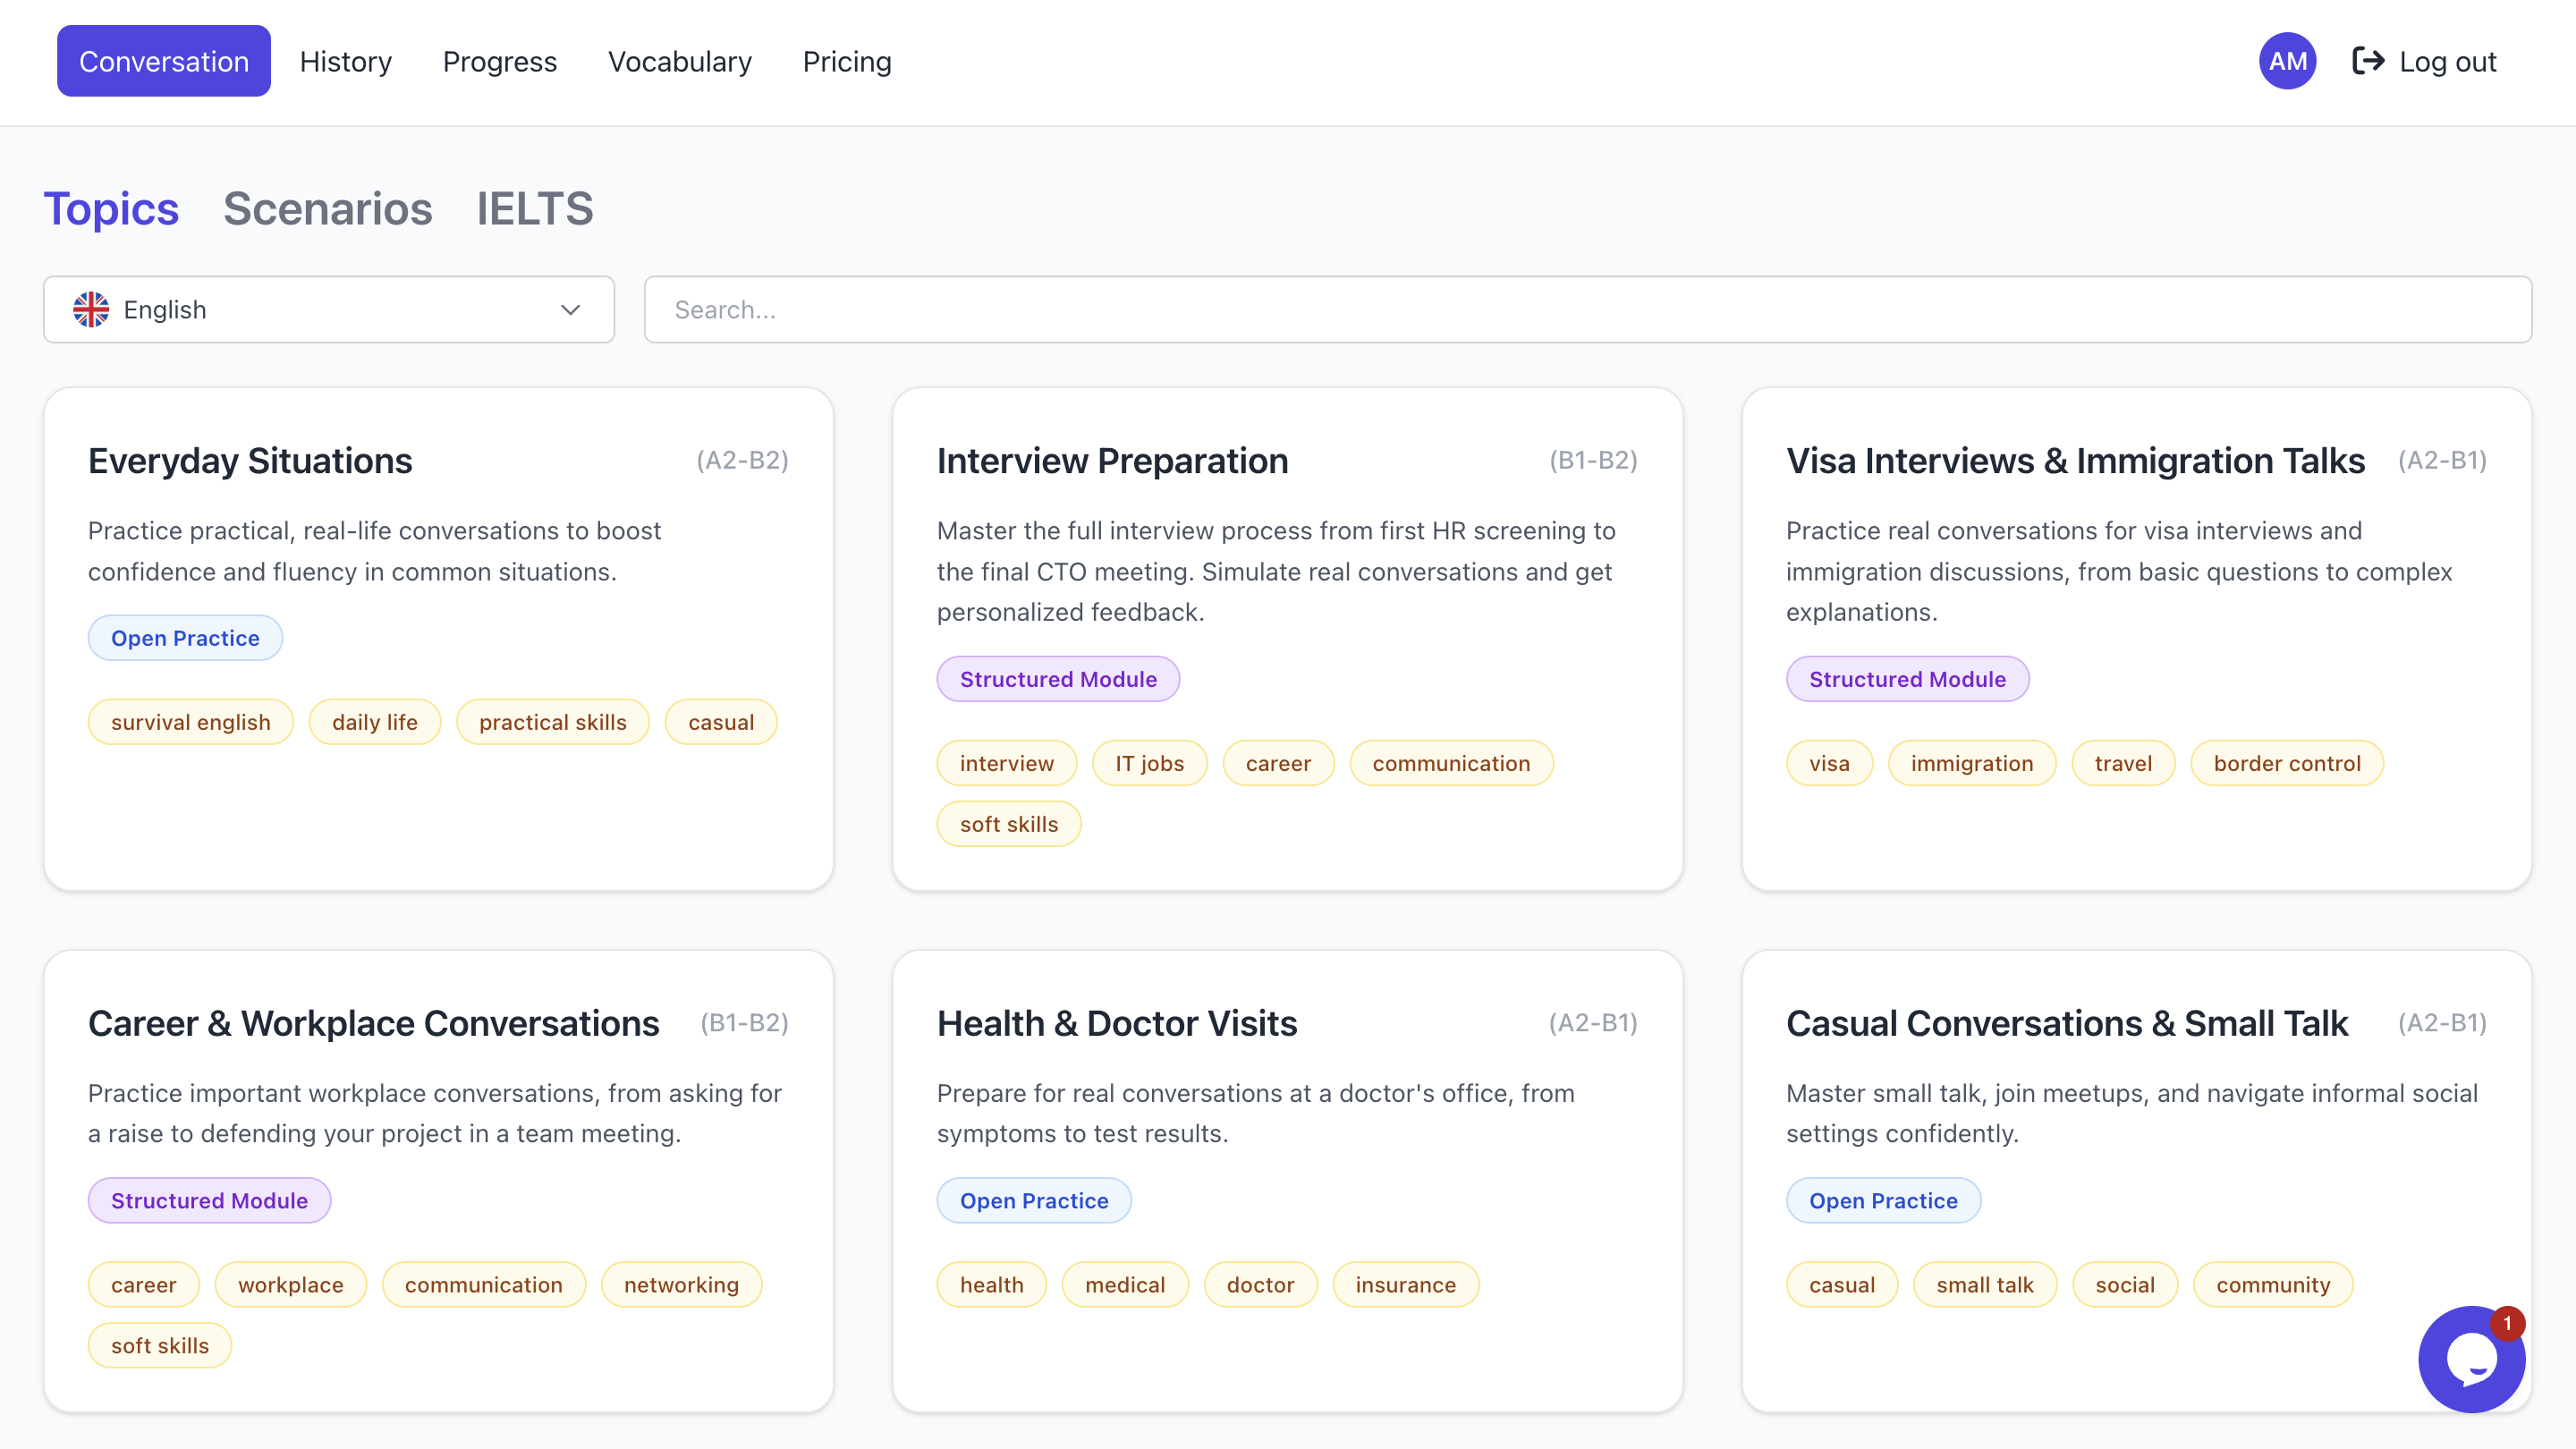Click the Progress nav item
This screenshot has height=1449, width=2576.
click(499, 61)
